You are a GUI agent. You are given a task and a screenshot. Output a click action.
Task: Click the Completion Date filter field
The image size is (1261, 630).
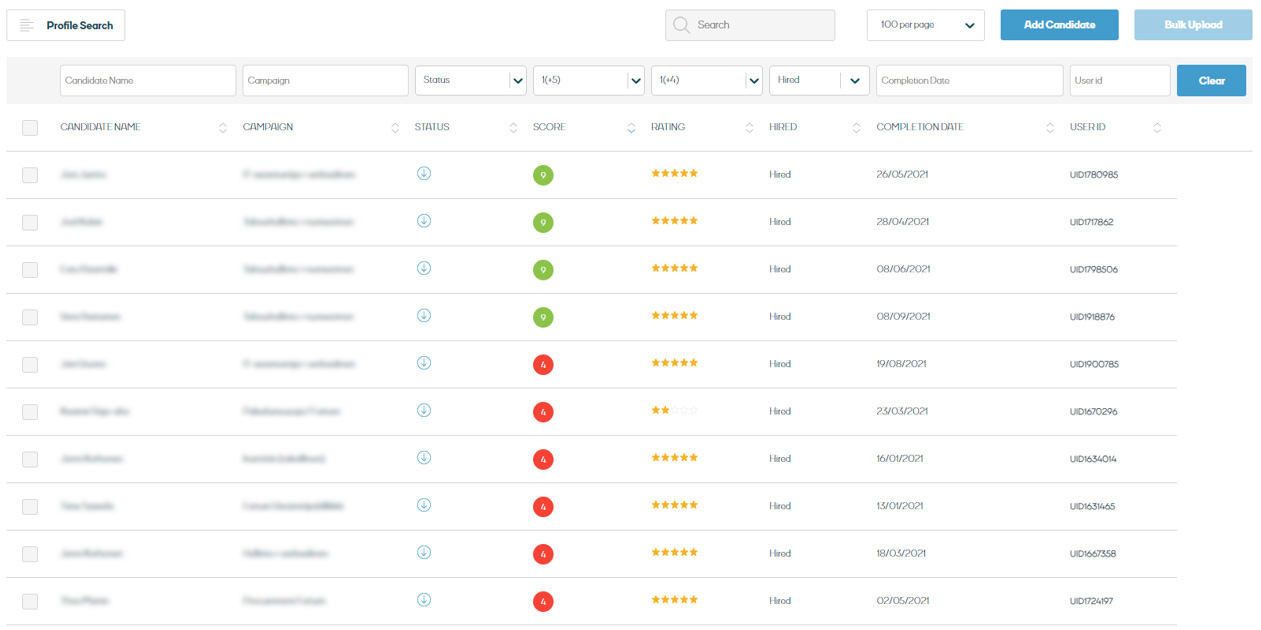[969, 80]
